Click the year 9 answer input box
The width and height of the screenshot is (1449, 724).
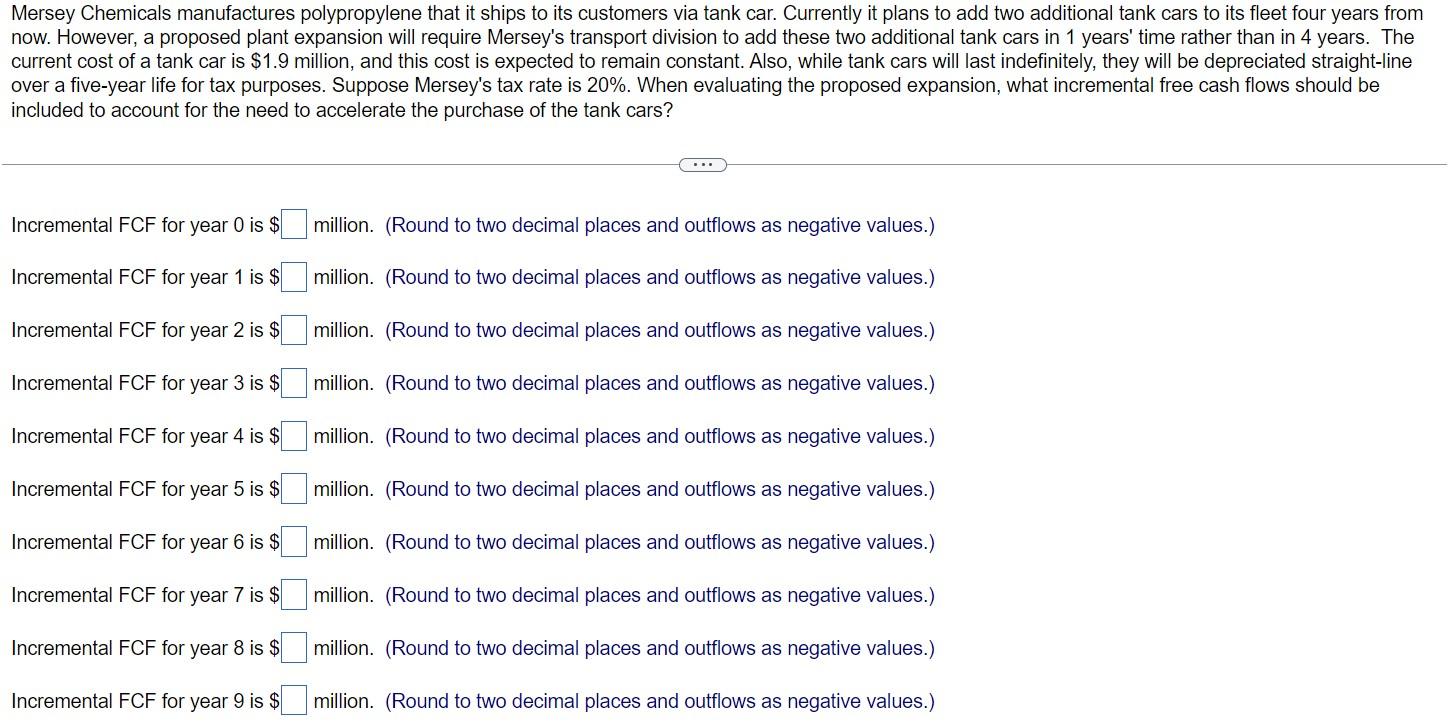click(x=293, y=700)
